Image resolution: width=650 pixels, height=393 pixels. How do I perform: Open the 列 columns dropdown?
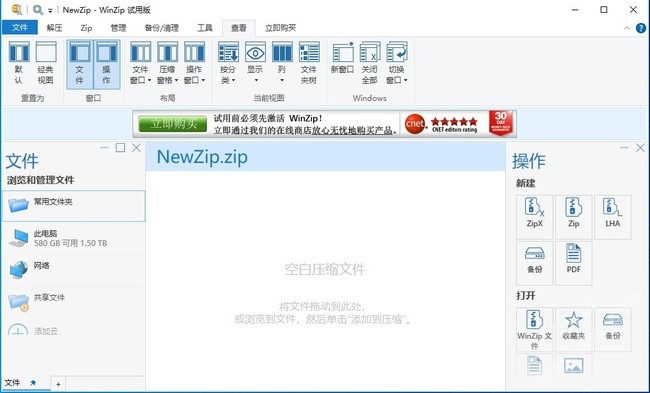click(x=282, y=63)
